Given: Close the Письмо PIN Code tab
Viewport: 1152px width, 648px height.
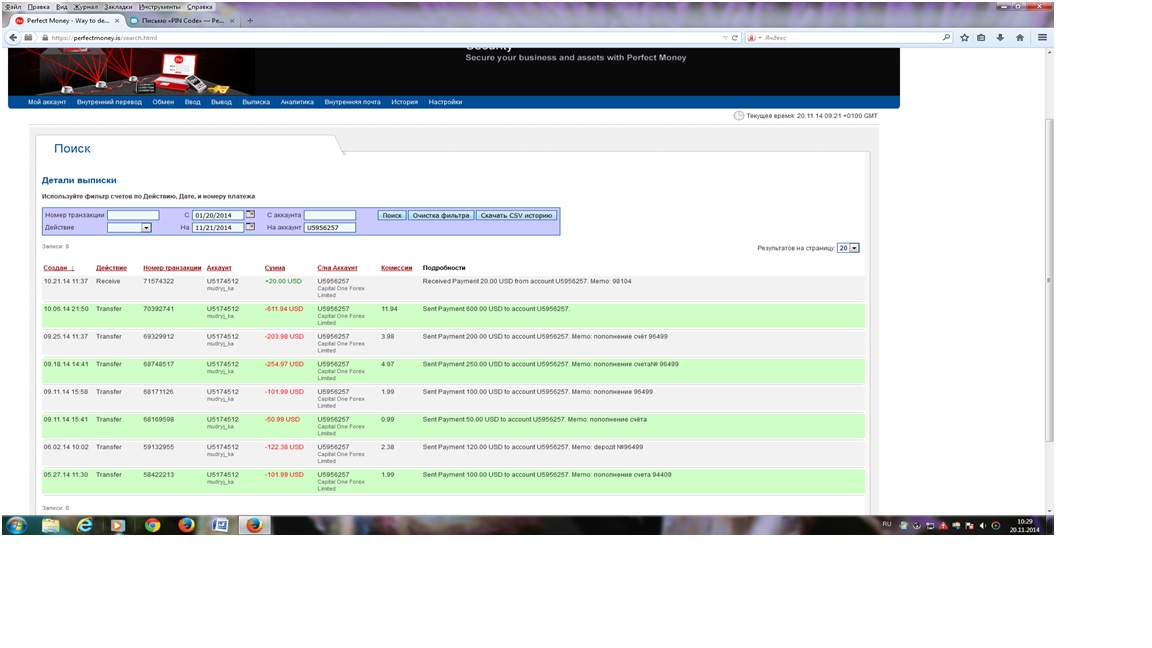Looking at the screenshot, I should click(x=232, y=21).
